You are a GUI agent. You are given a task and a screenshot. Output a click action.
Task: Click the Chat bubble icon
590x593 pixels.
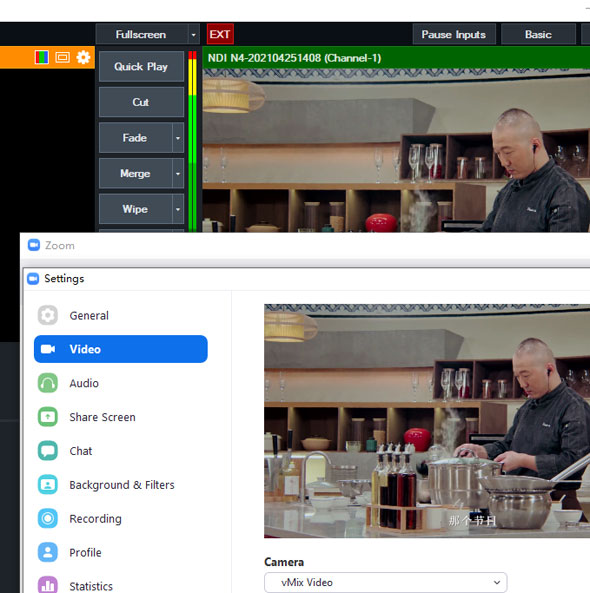pos(48,450)
